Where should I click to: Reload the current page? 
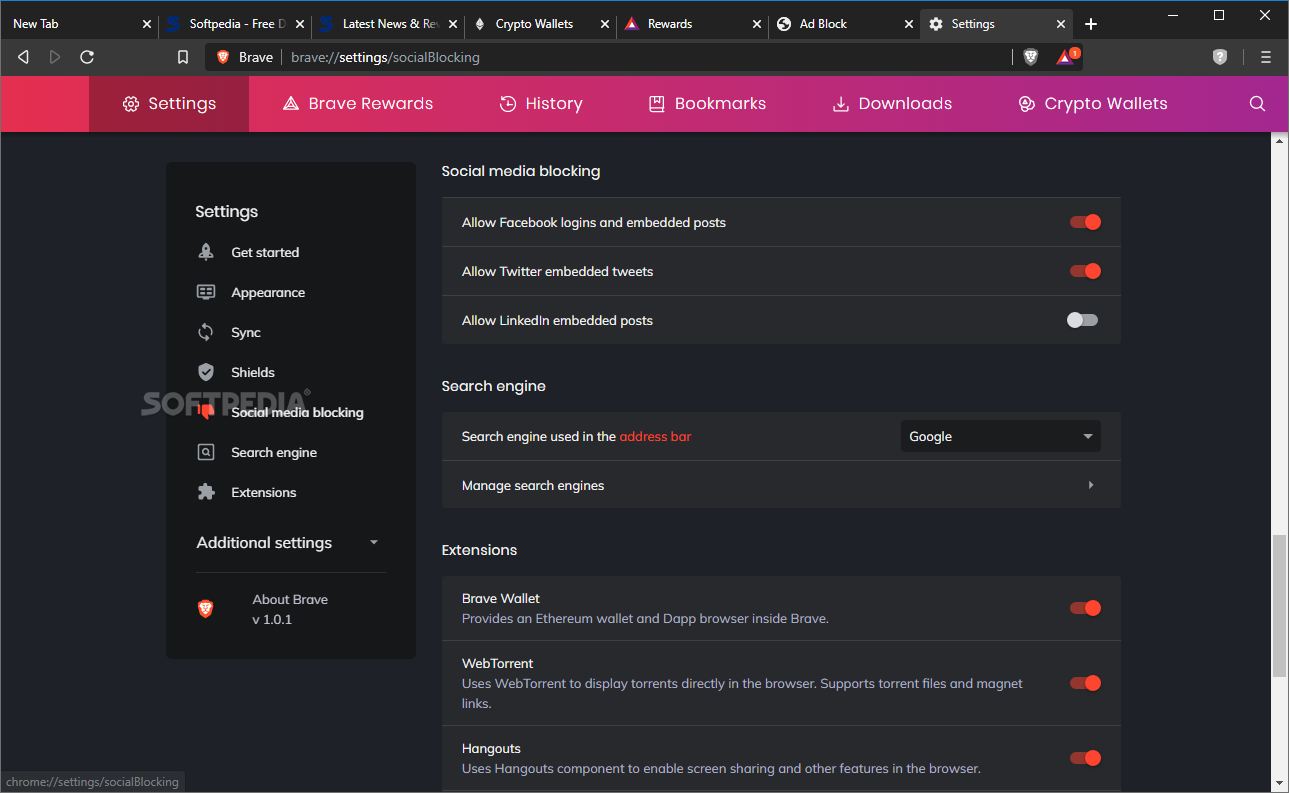point(87,57)
